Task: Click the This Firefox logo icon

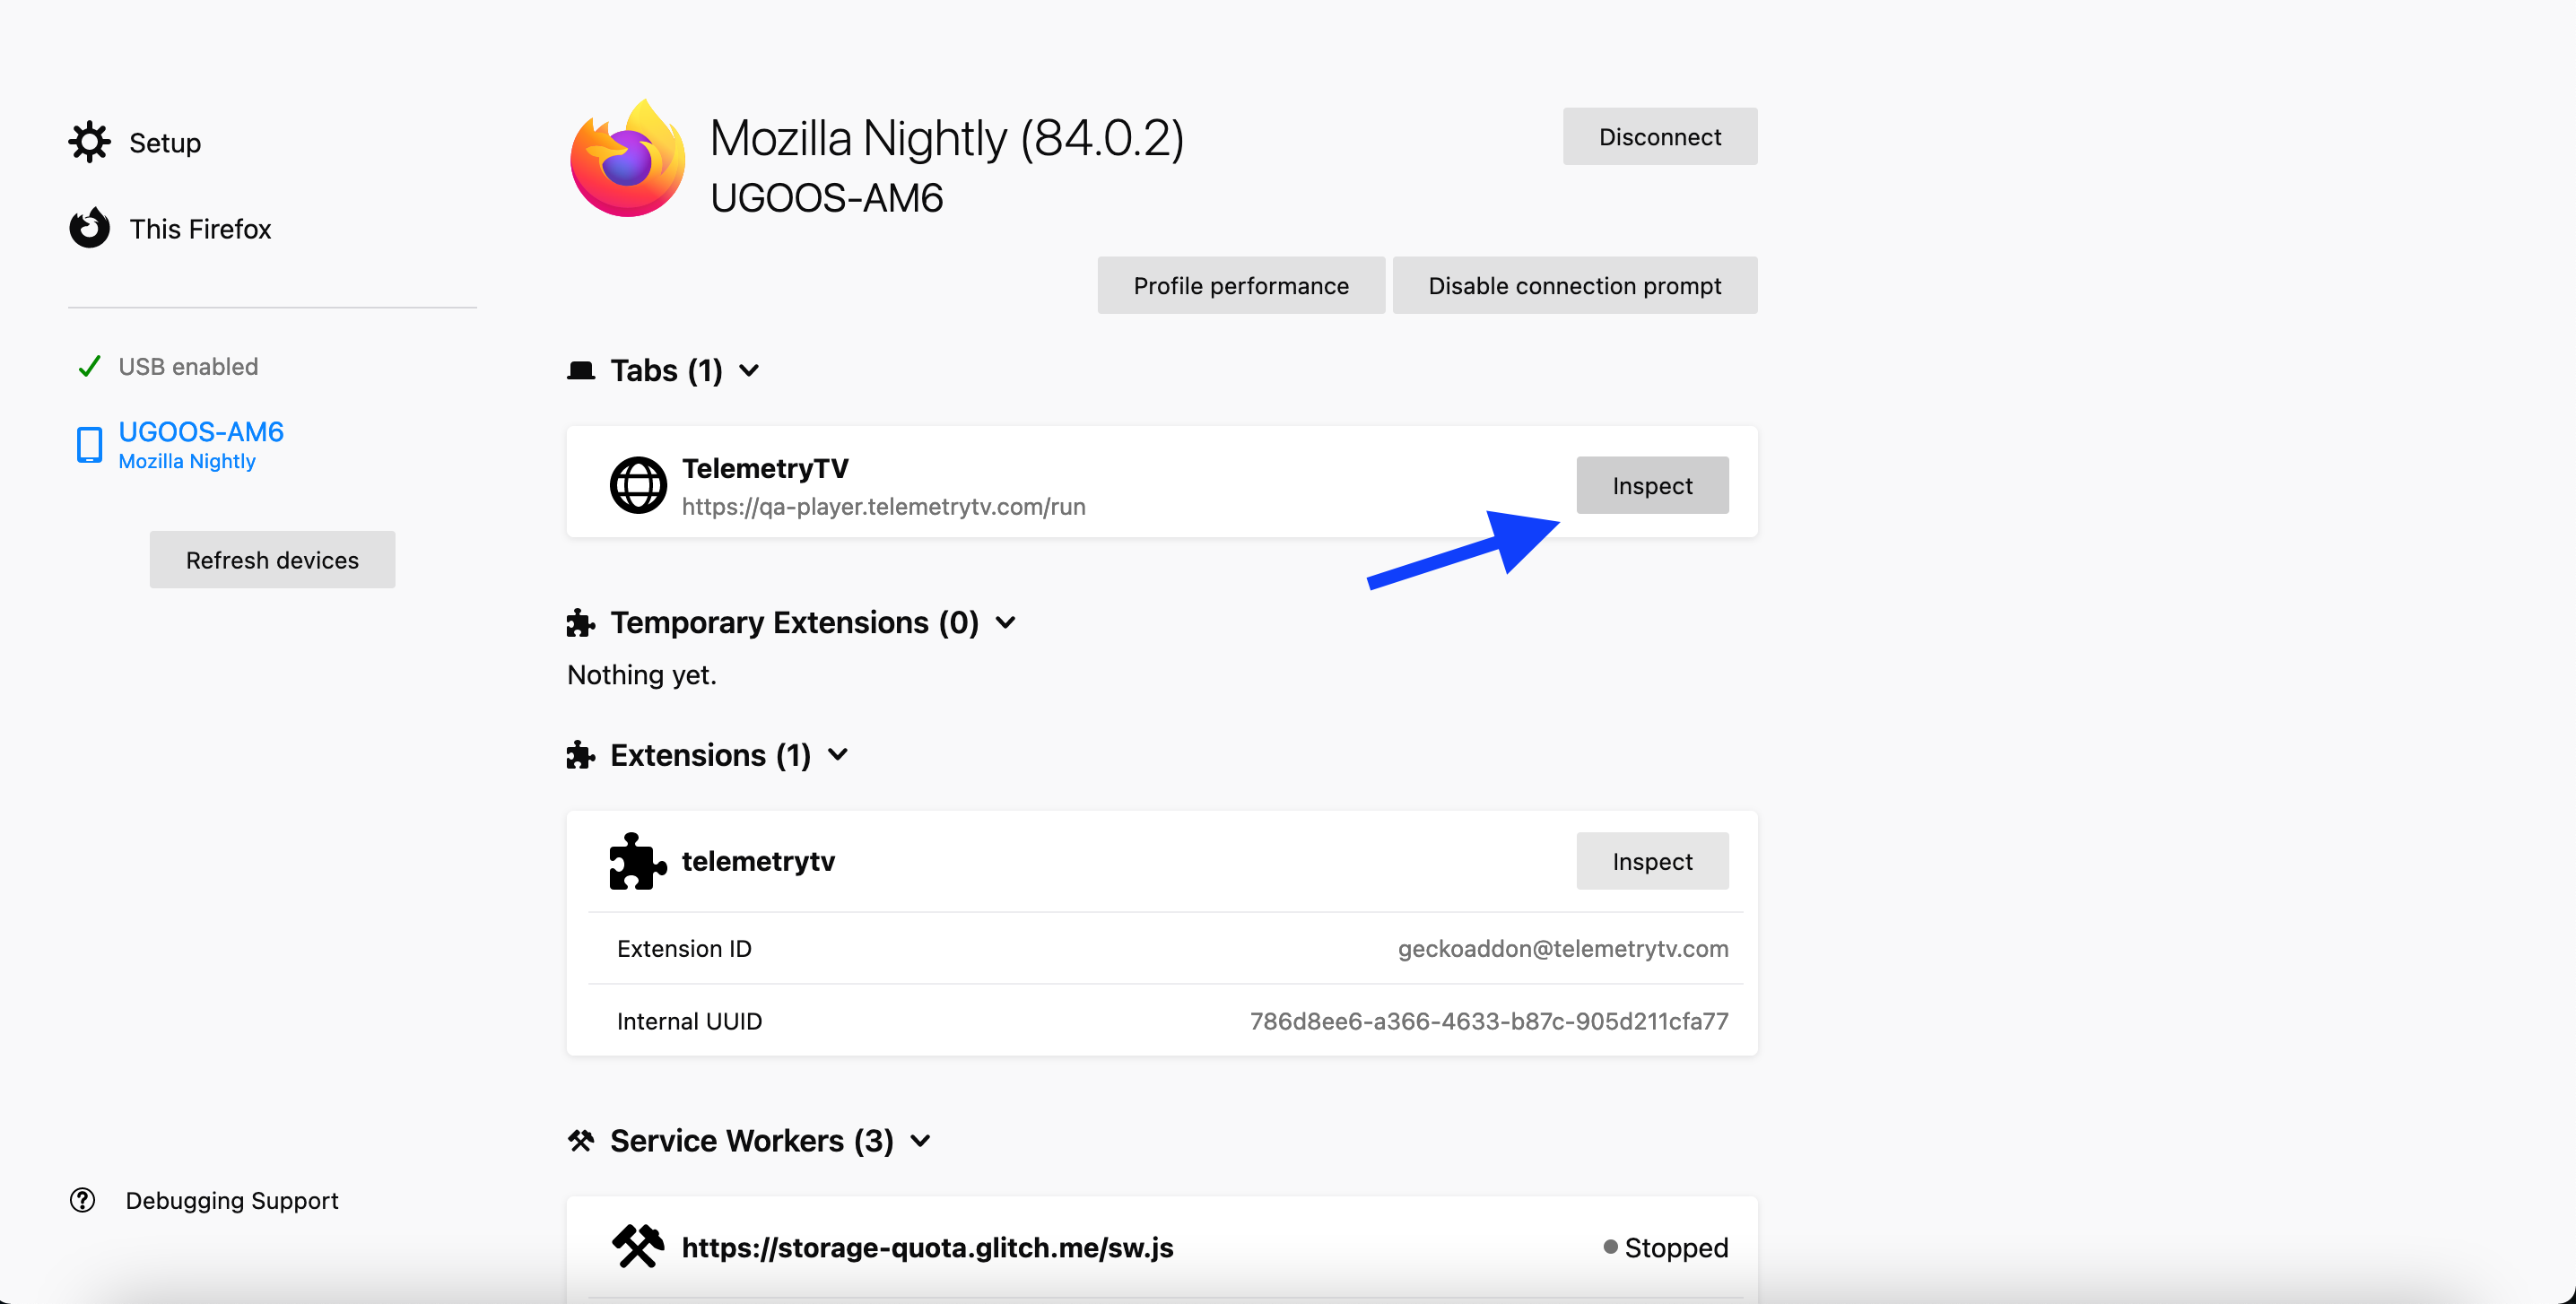Action: coord(89,228)
